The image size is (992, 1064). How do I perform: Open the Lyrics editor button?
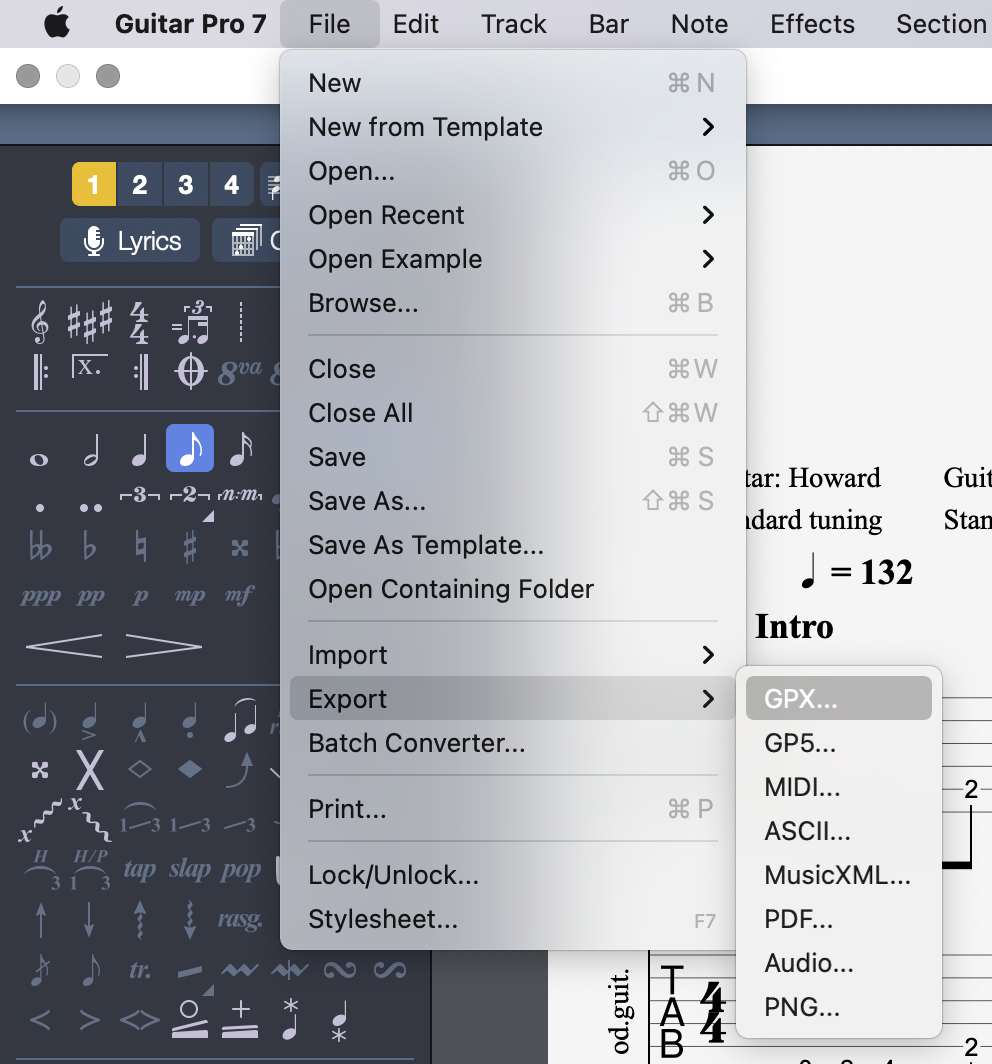(130, 240)
